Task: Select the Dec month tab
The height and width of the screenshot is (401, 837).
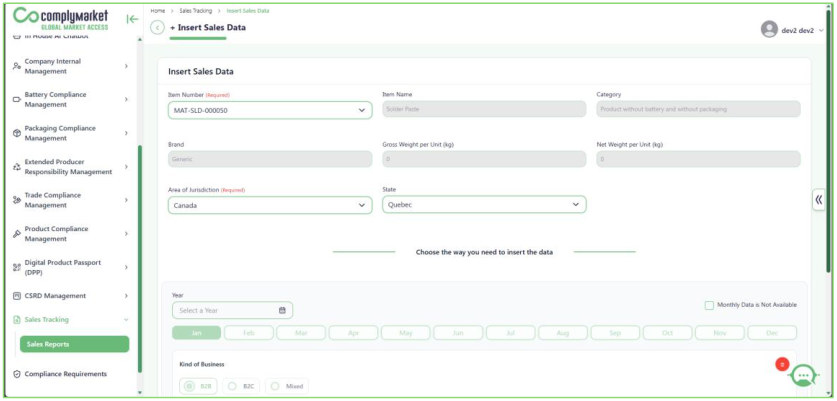Action: click(772, 333)
